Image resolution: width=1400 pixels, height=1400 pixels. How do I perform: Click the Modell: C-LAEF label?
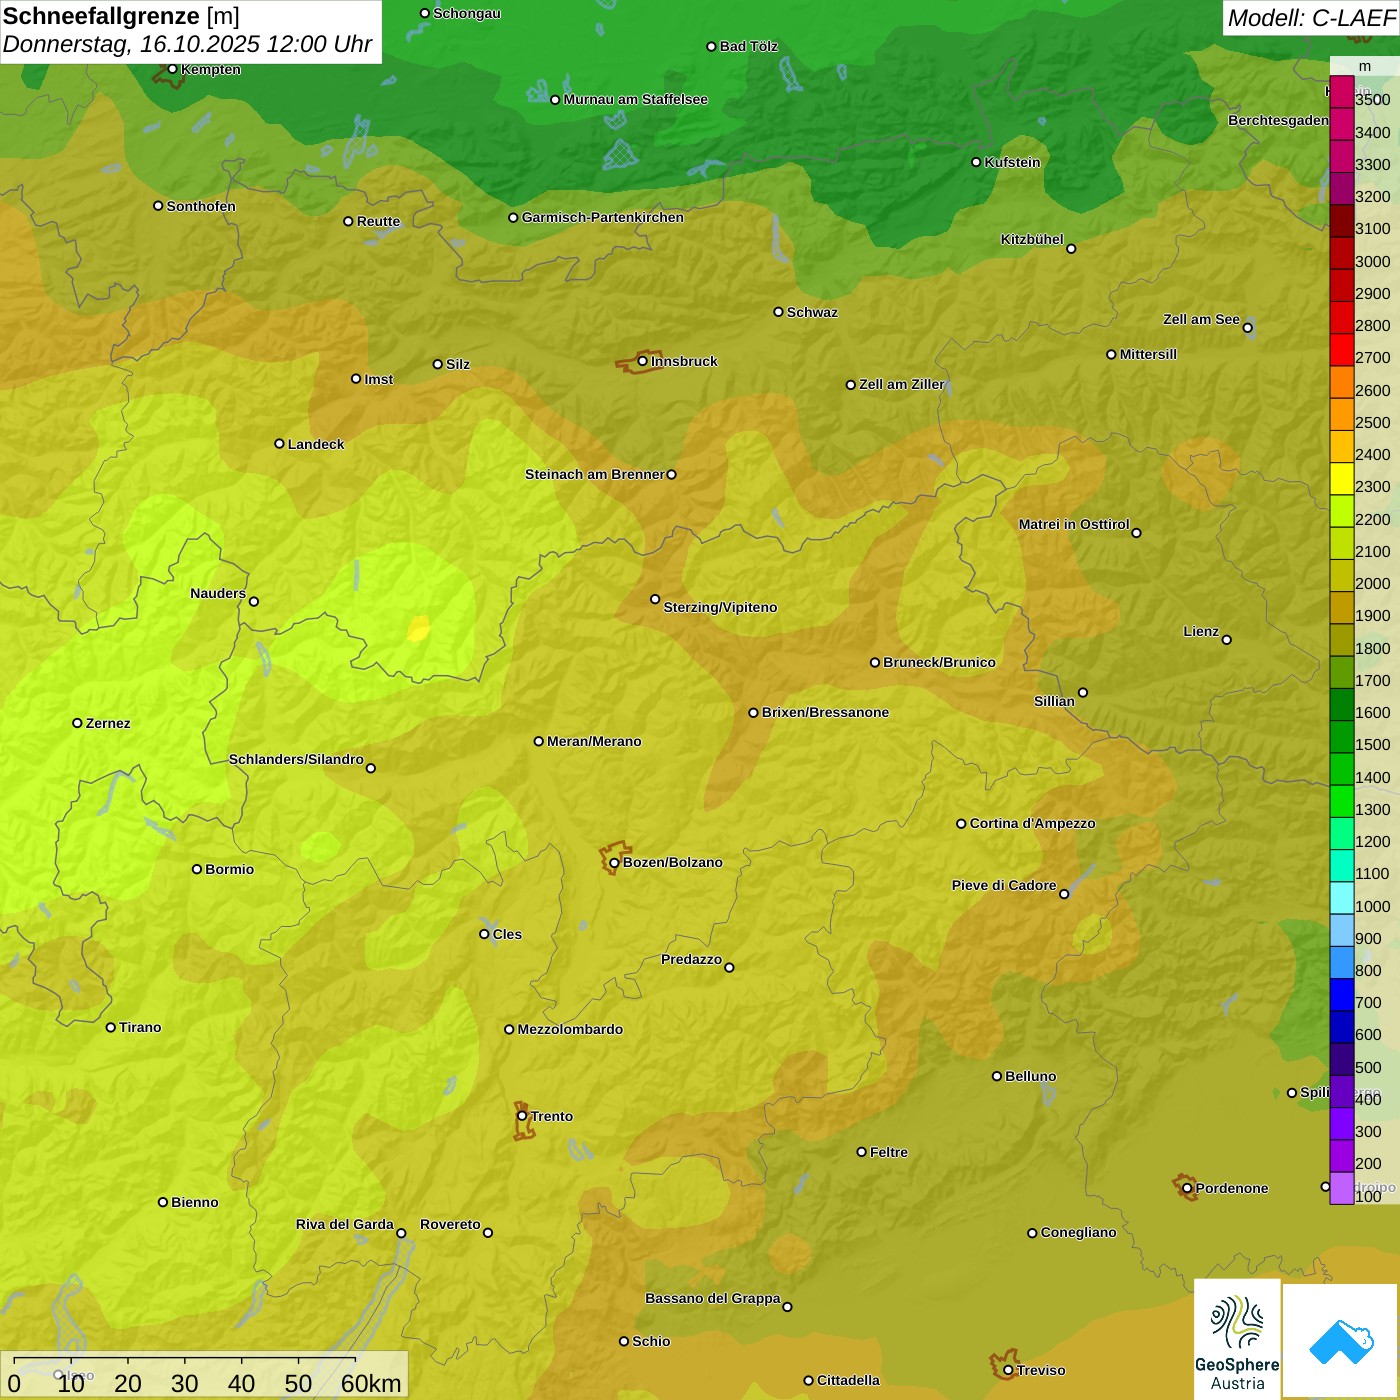click(x=1311, y=18)
